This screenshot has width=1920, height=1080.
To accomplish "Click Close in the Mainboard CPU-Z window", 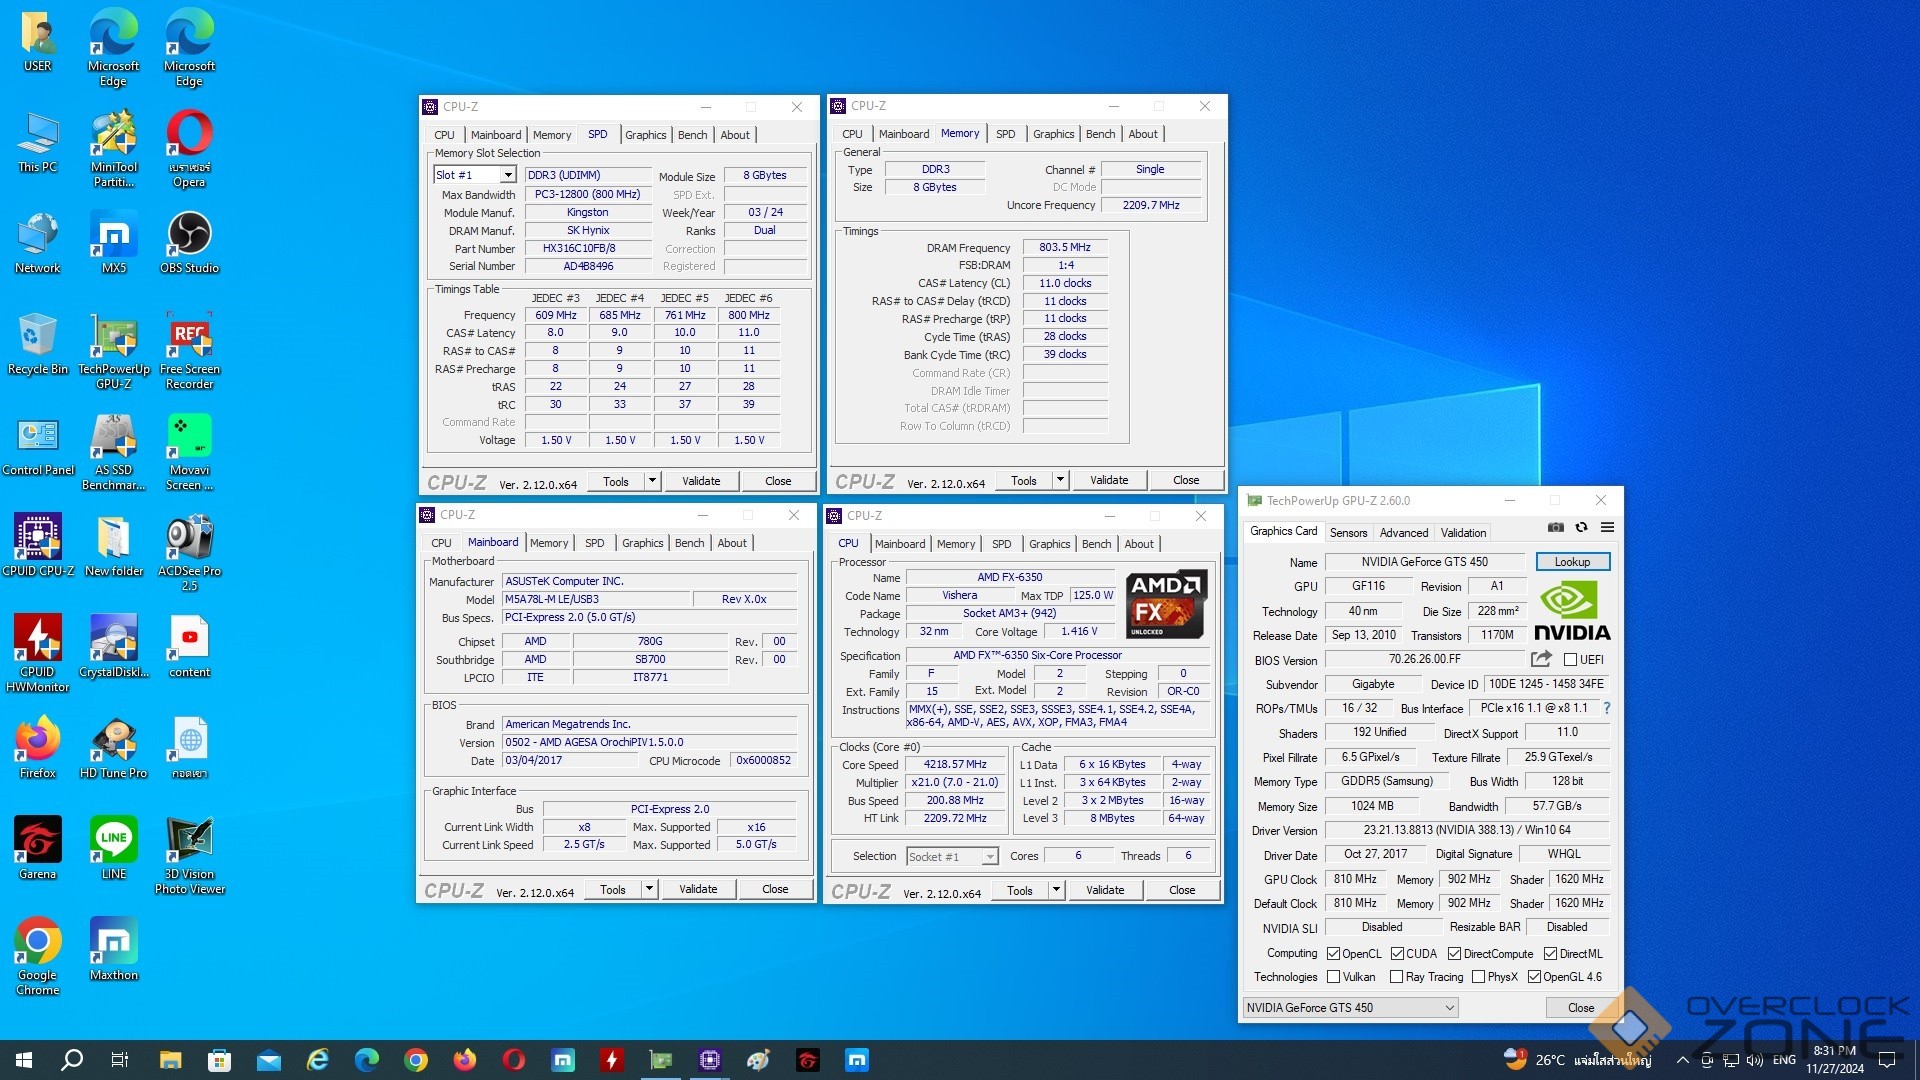I will [775, 889].
